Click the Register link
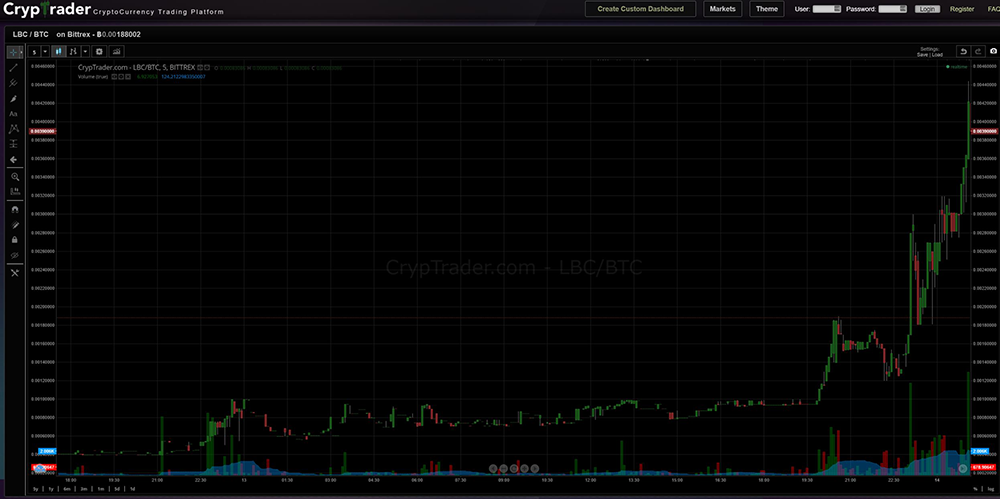This screenshot has width=1000, height=499. [961, 9]
